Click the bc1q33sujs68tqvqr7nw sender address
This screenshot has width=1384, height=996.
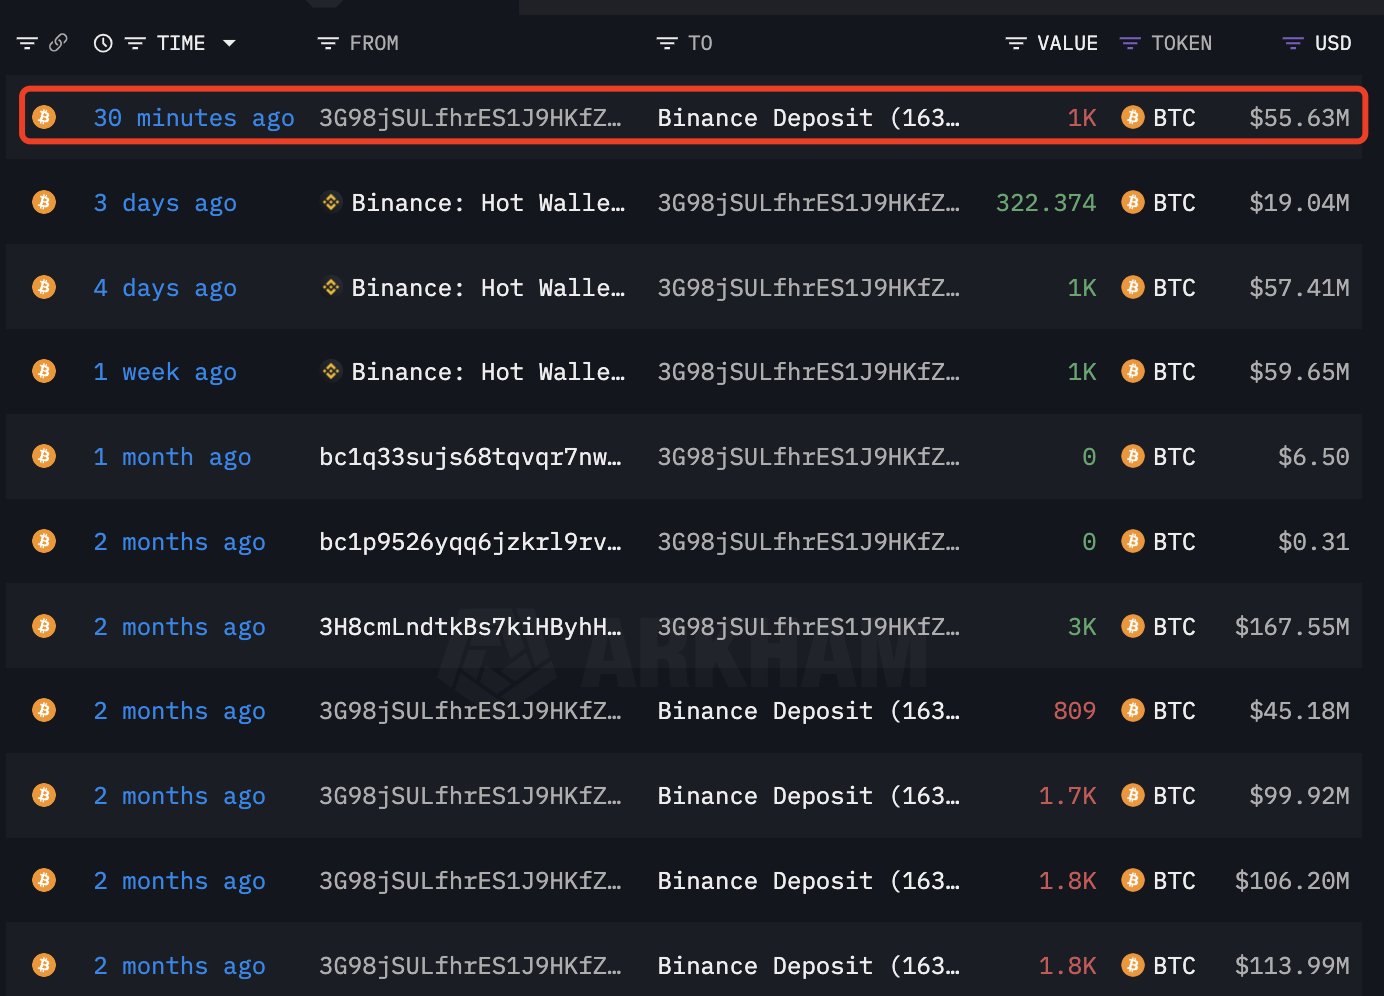470,456
